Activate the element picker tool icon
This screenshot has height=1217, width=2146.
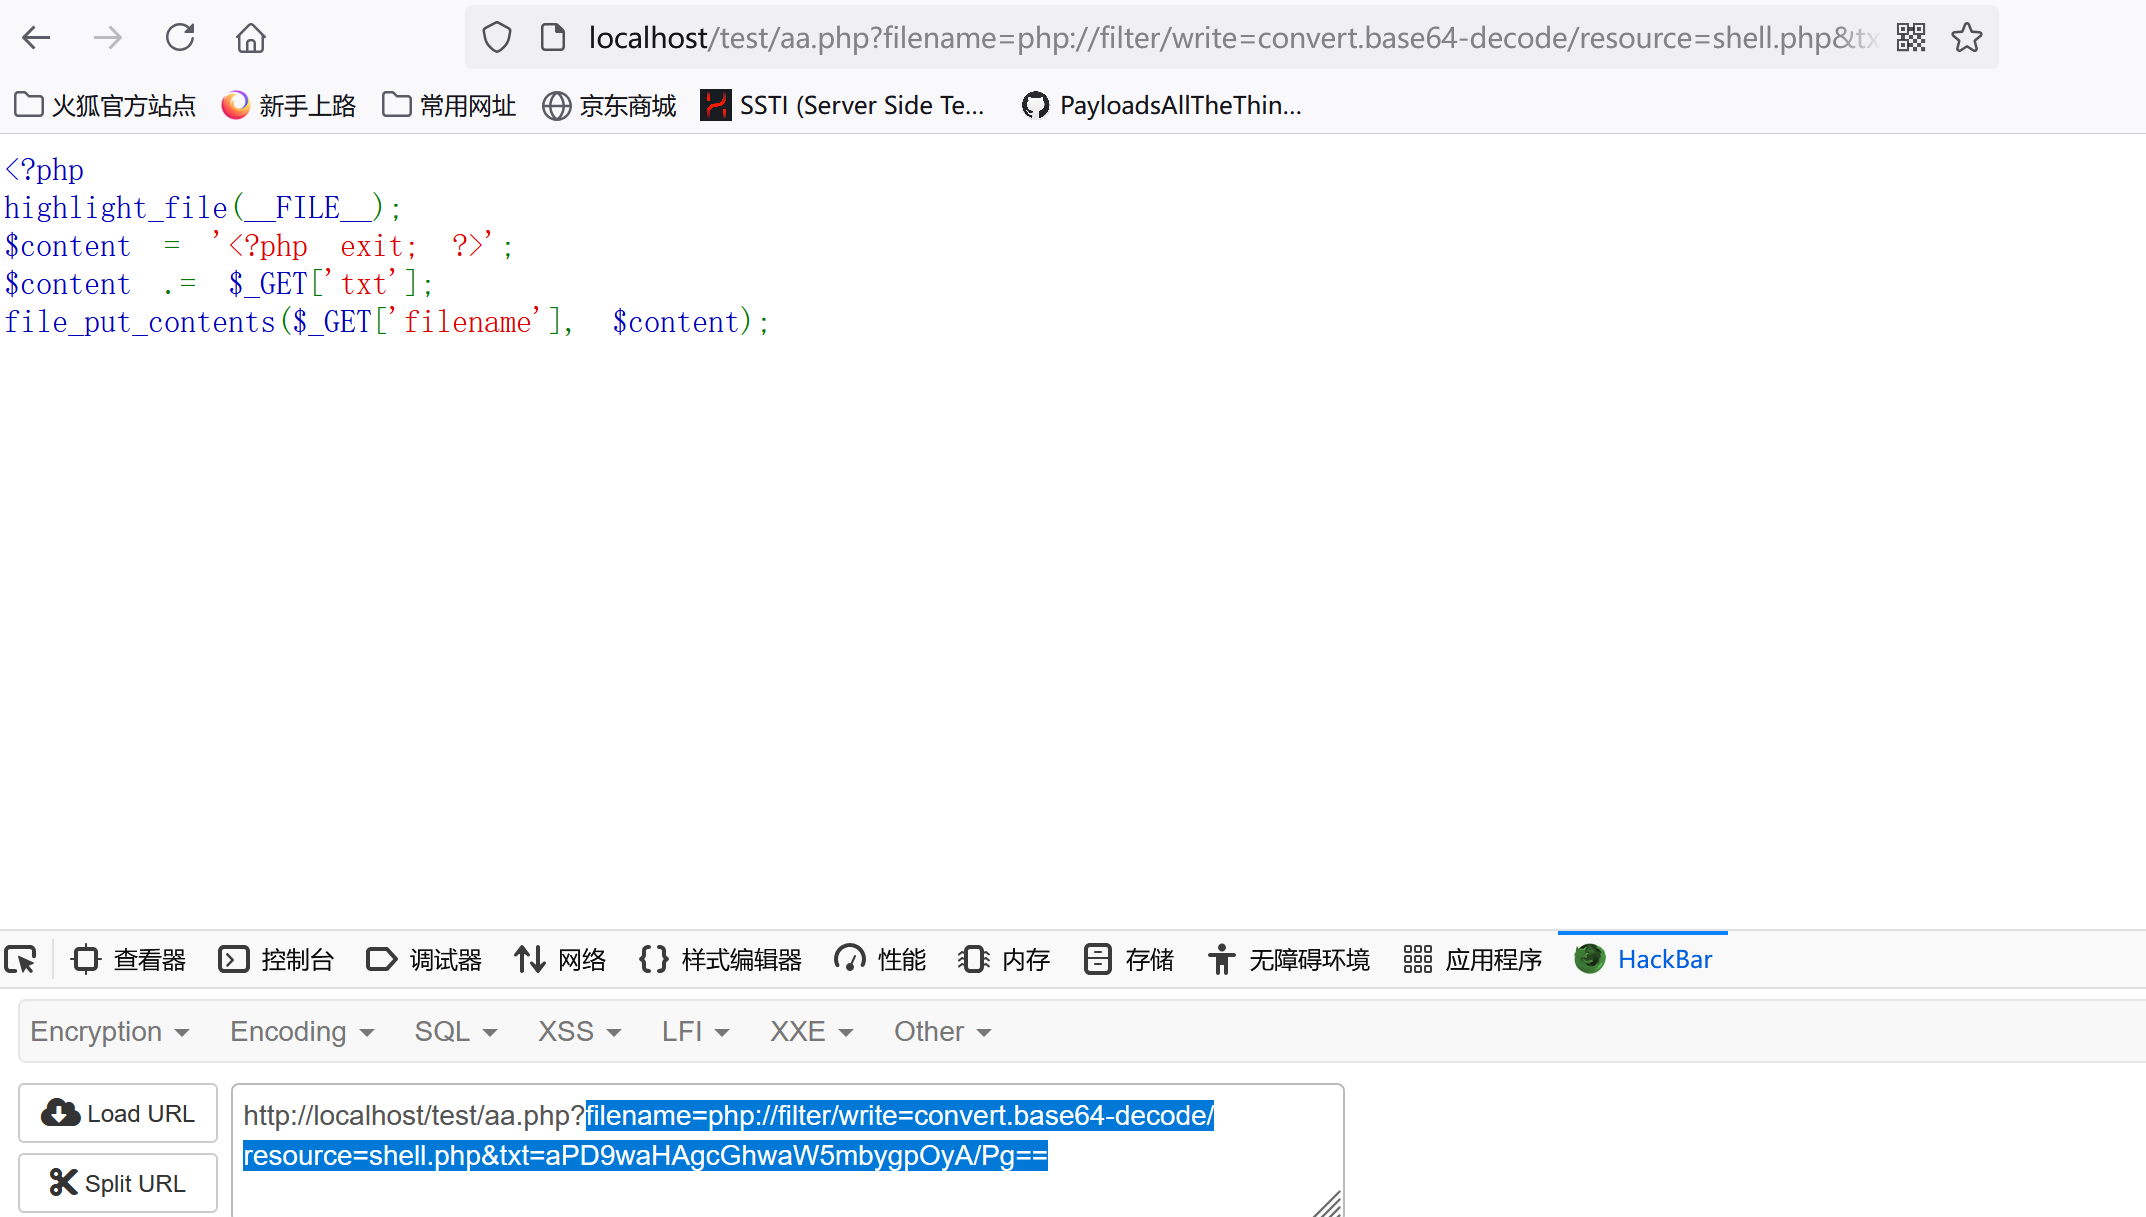click(20, 960)
